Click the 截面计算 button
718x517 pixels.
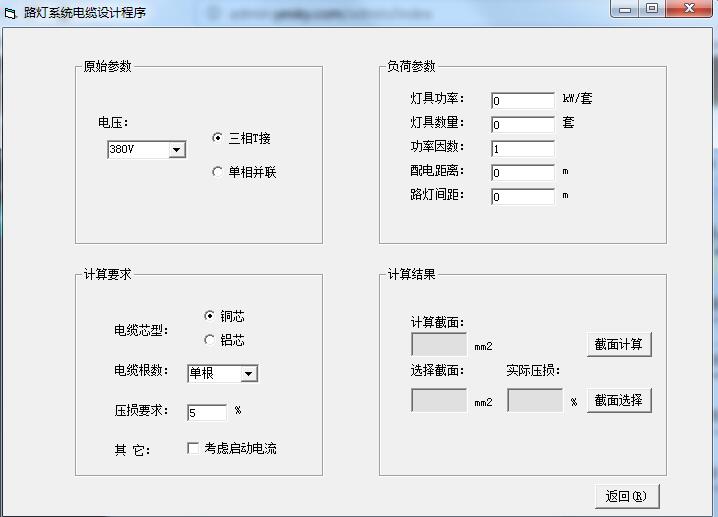point(619,344)
